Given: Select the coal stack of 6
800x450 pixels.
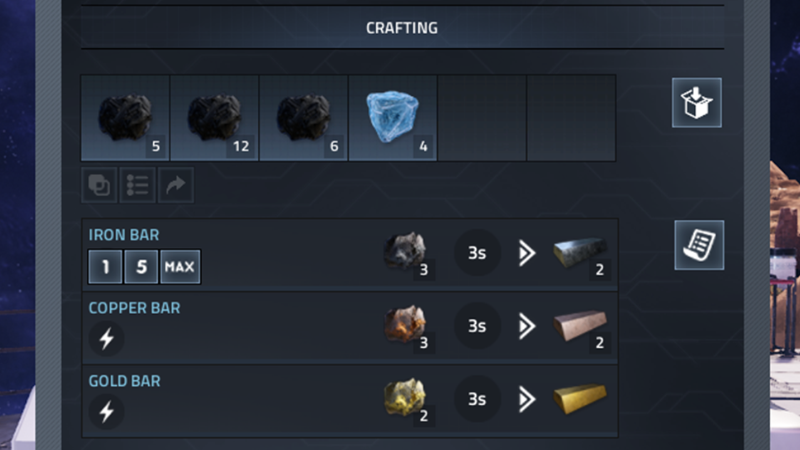Looking at the screenshot, I should click(304, 118).
